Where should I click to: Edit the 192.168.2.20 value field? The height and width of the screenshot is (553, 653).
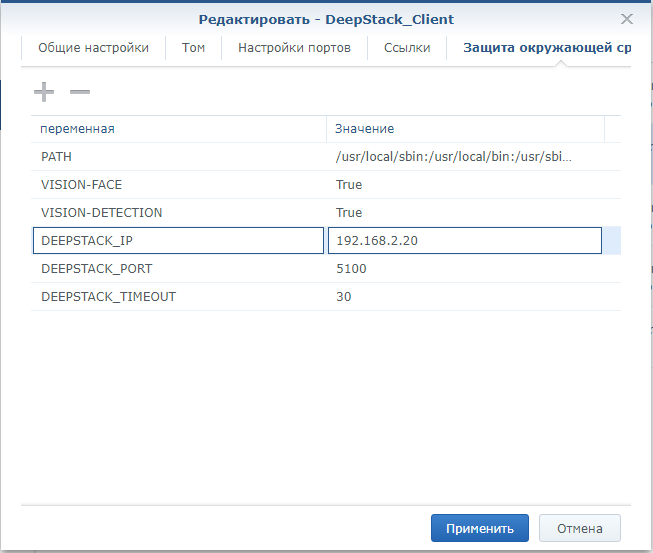(x=465, y=240)
